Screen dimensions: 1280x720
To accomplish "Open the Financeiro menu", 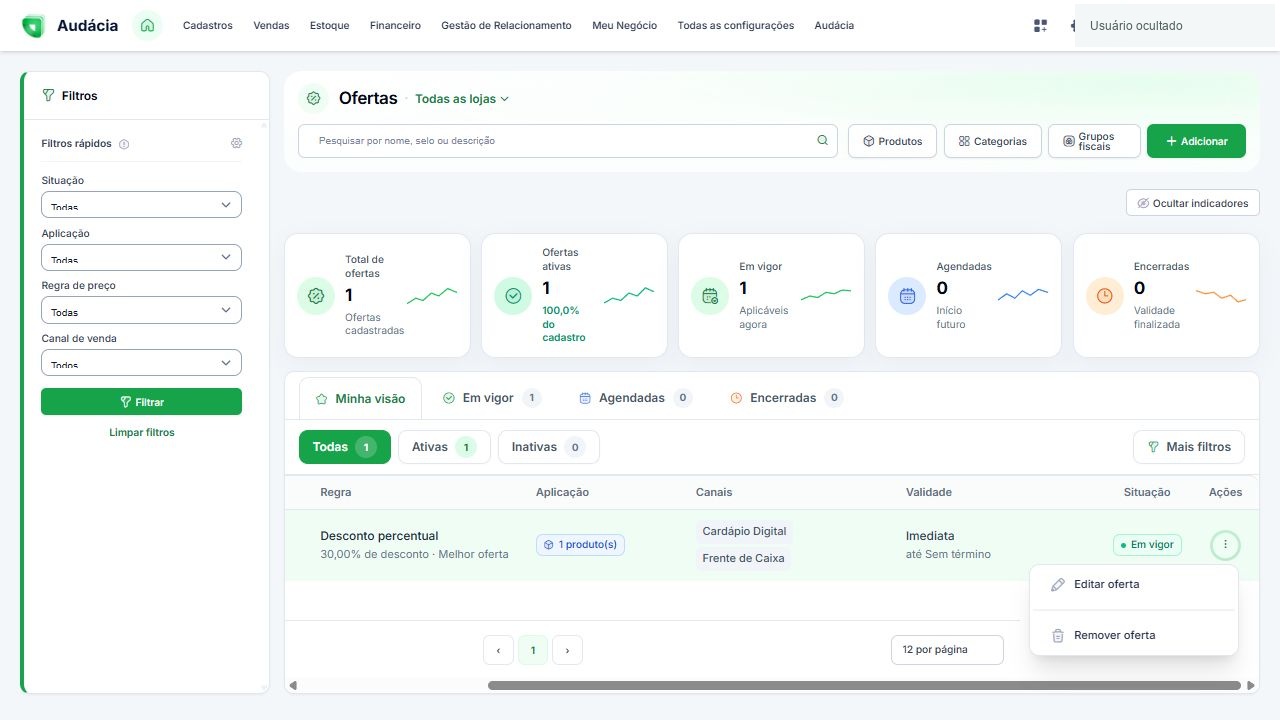I will coord(395,26).
